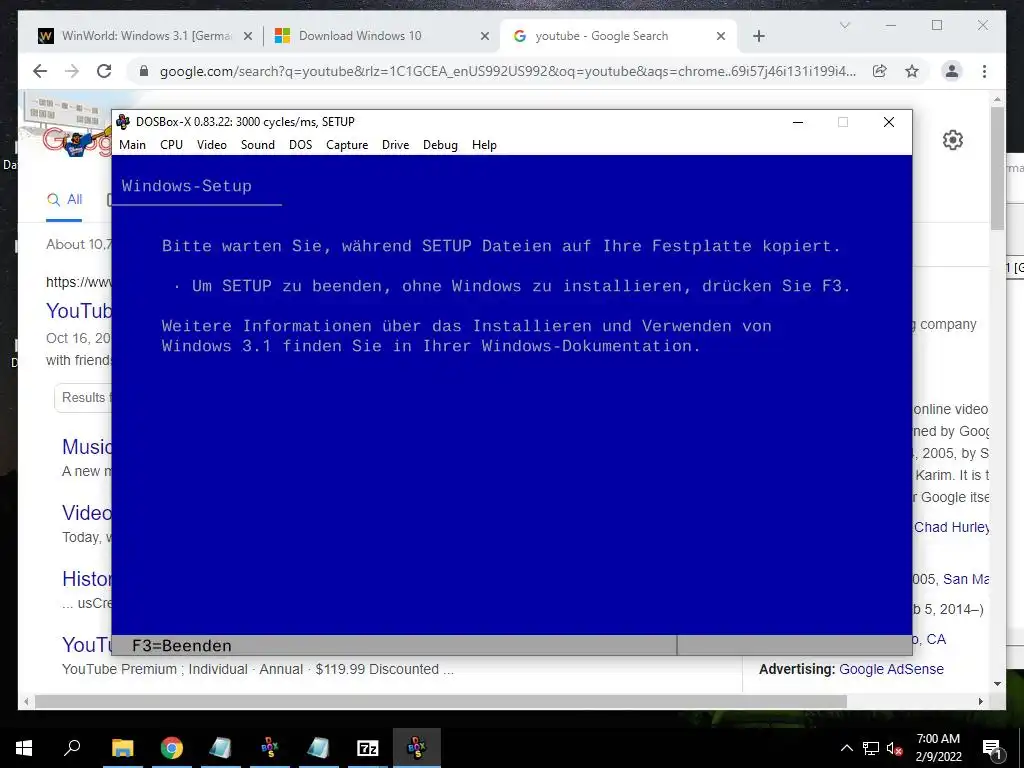Reload the Google search page
1024x768 pixels.
tap(104, 71)
